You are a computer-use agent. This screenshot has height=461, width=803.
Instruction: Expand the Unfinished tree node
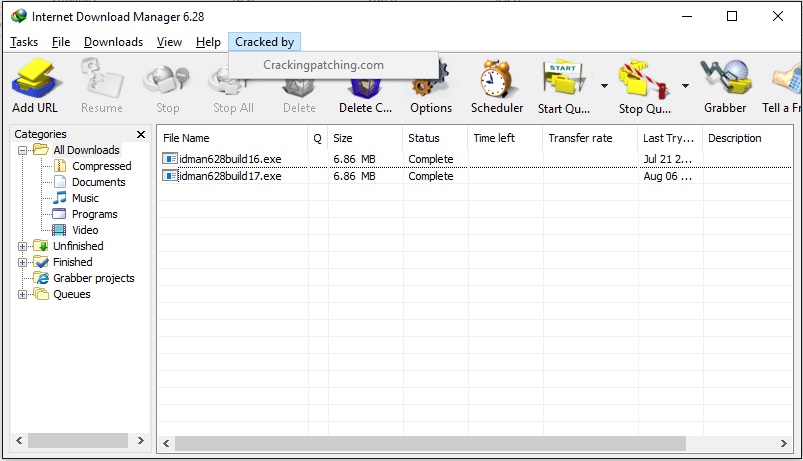point(23,246)
